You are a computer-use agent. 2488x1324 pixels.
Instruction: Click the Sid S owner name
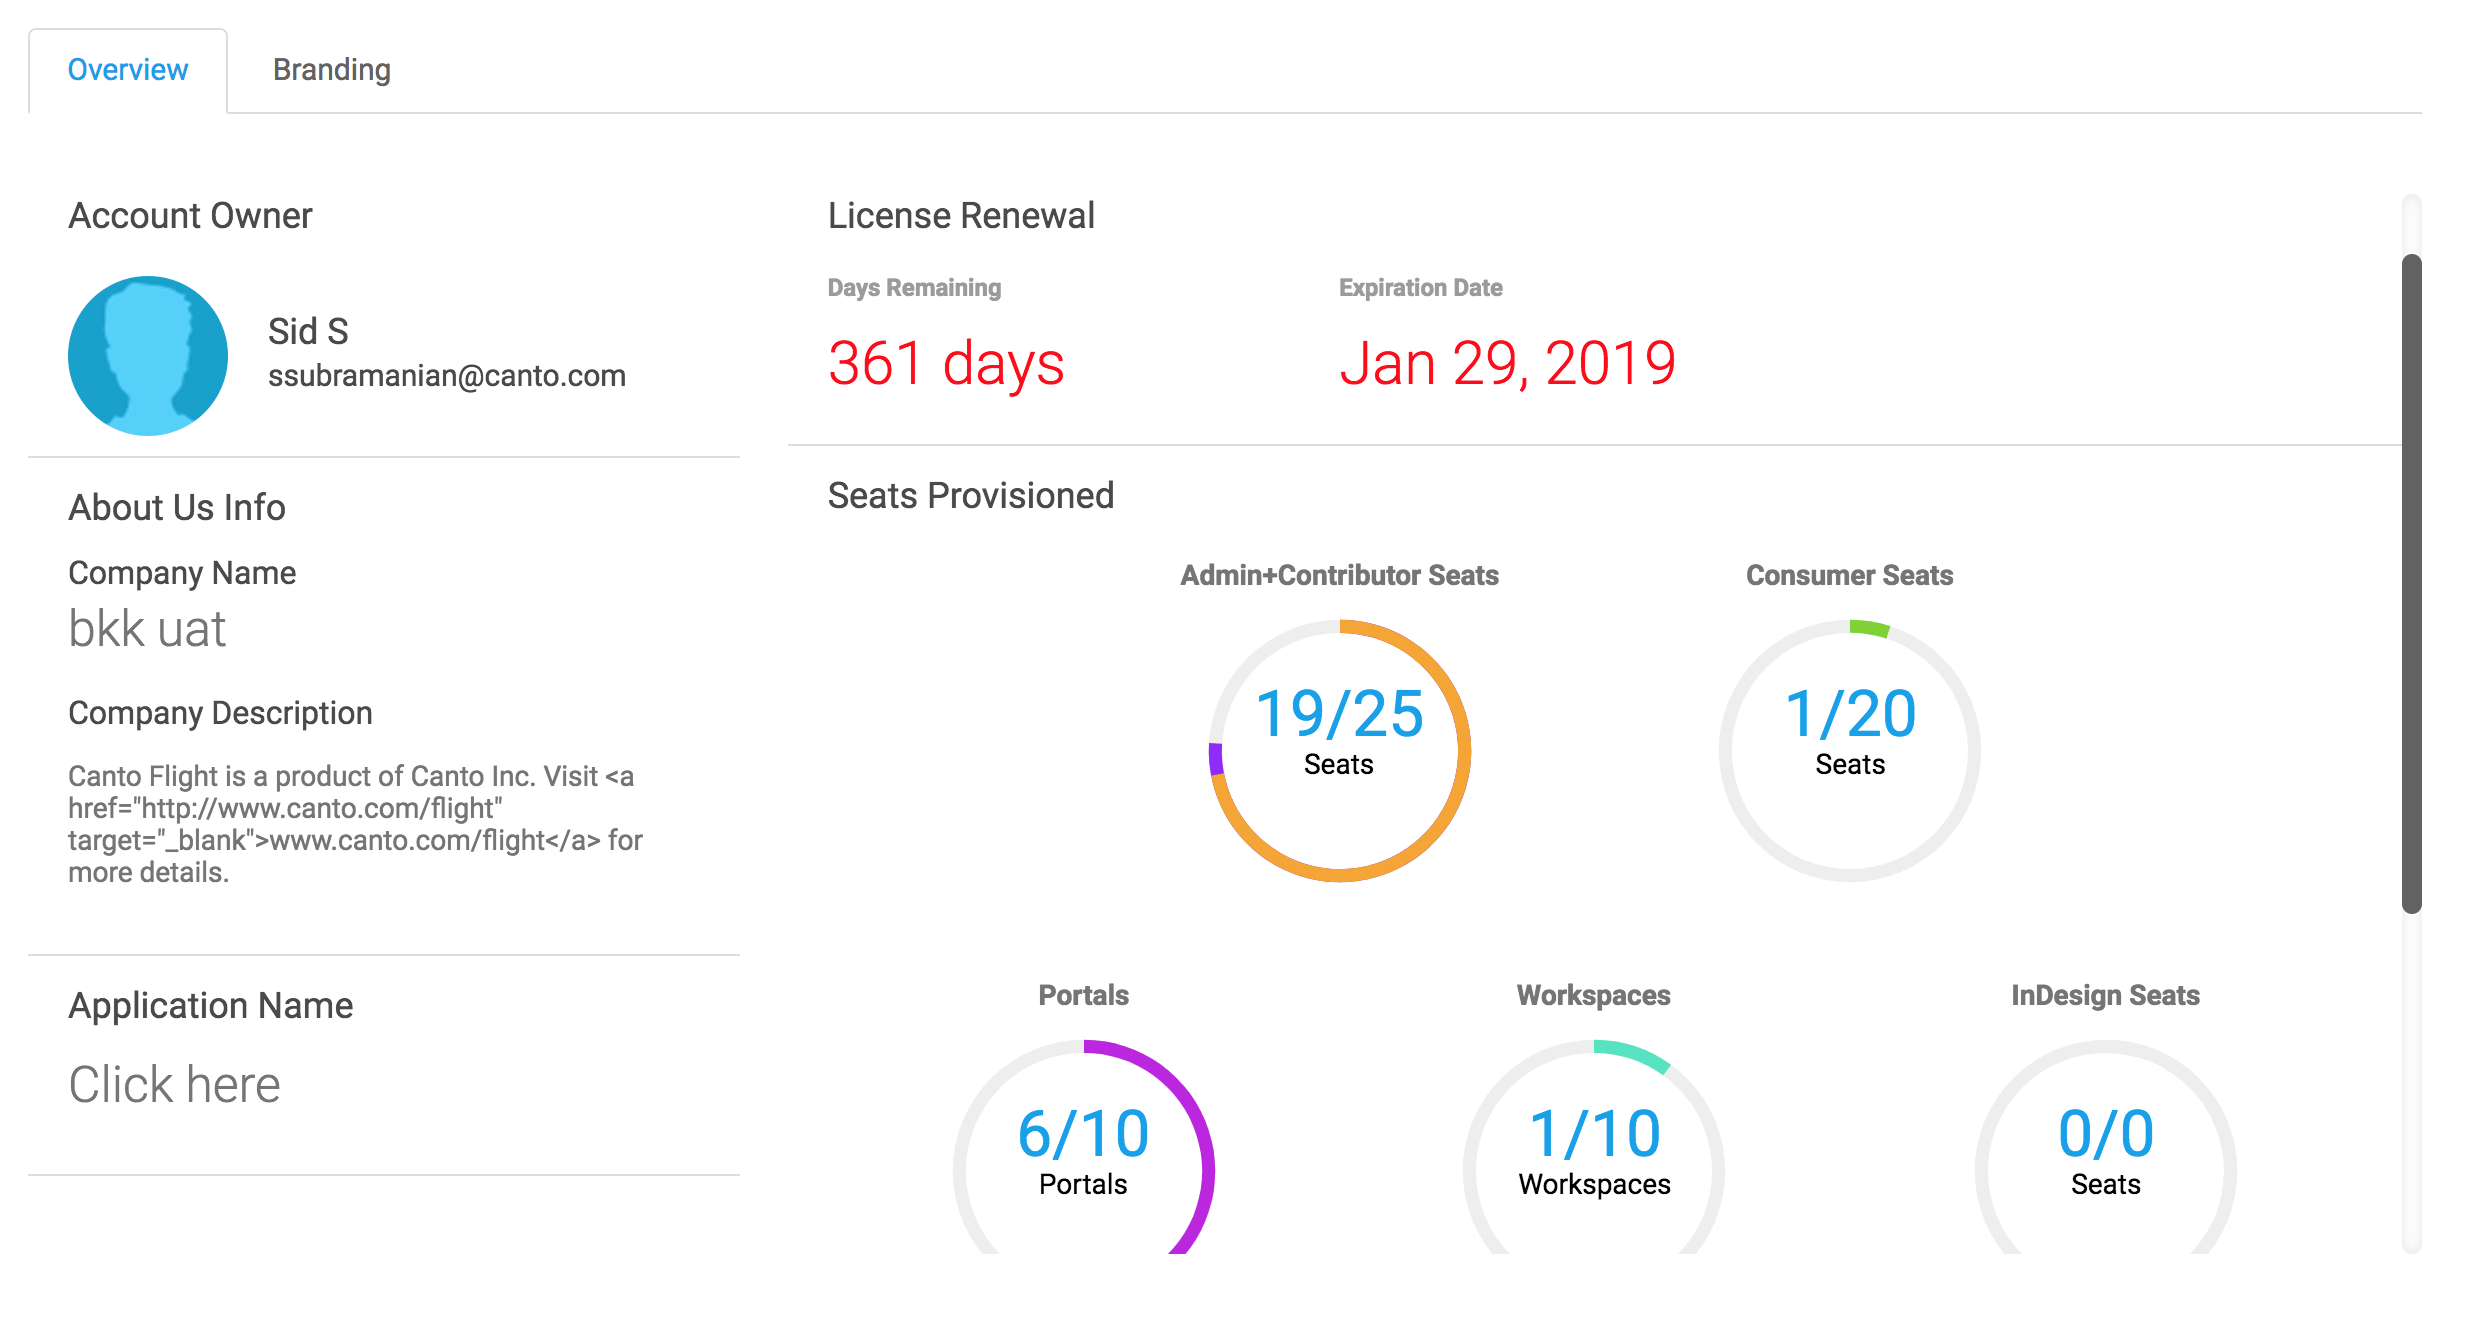(308, 331)
